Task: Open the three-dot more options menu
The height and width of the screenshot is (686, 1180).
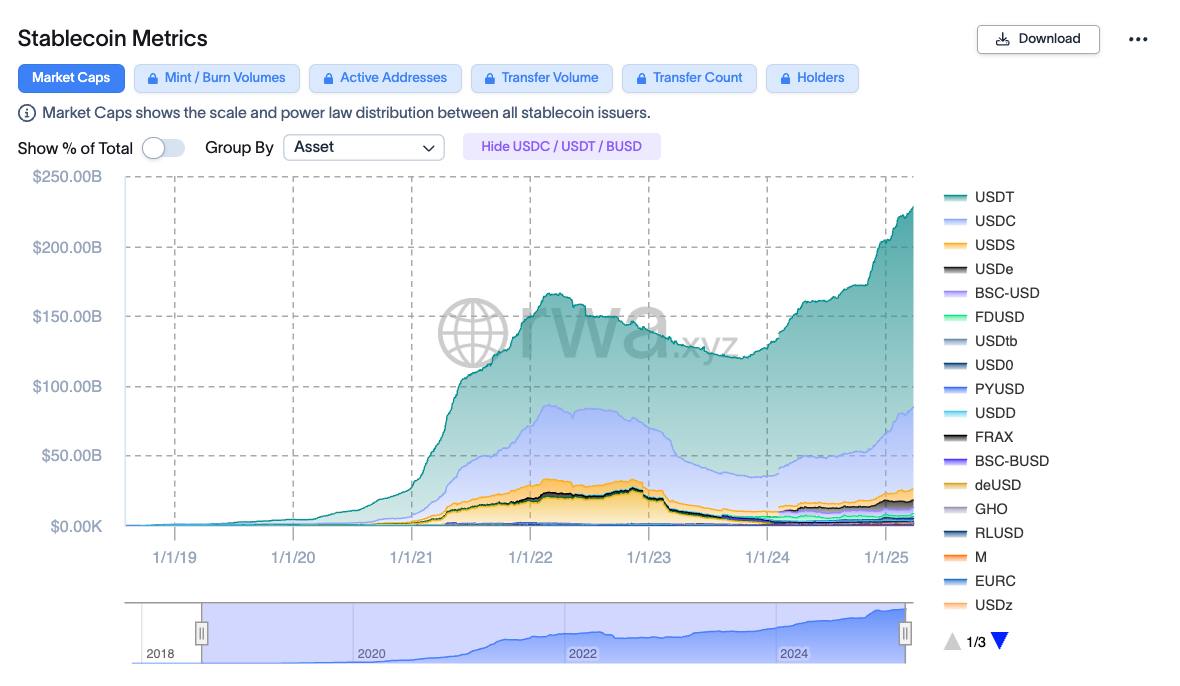Action: [1138, 39]
